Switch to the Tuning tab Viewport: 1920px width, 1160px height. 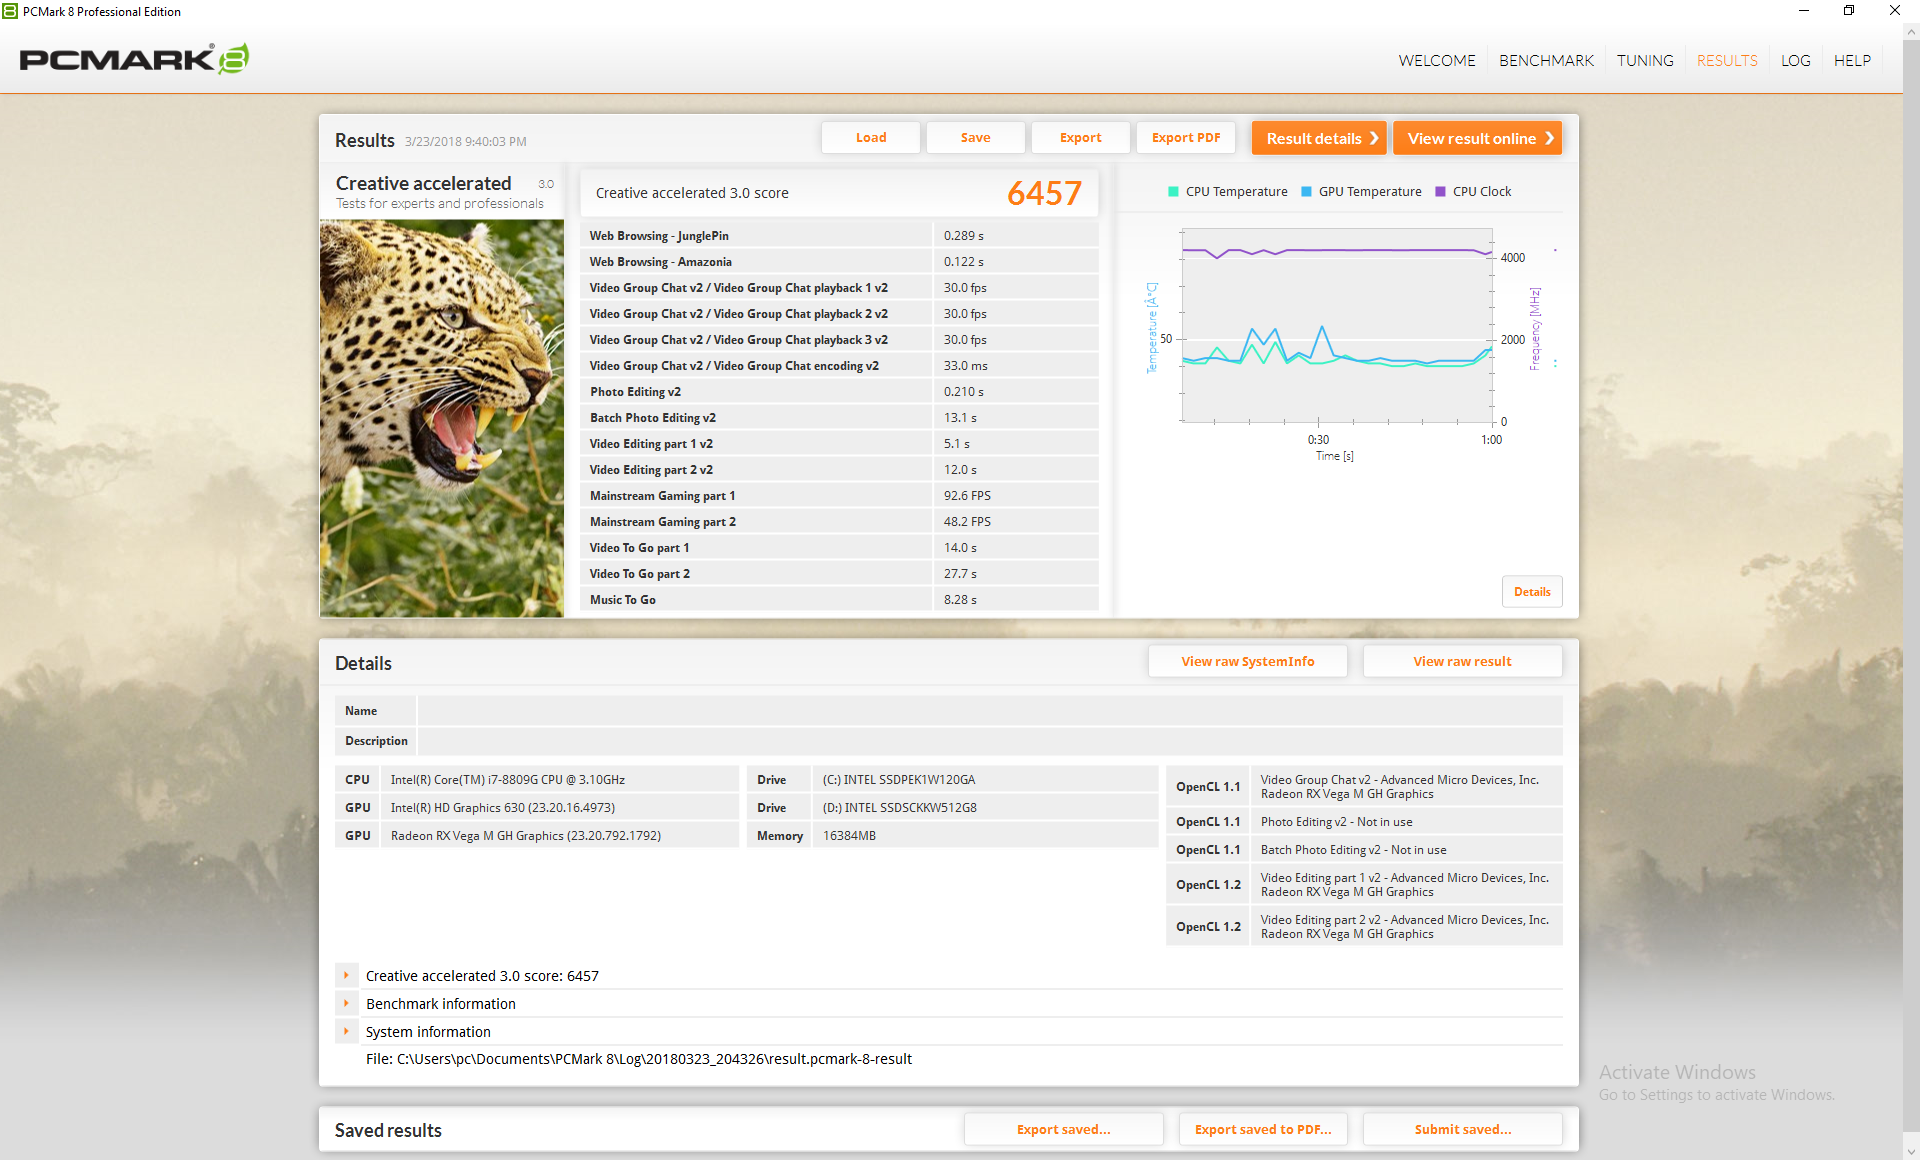(x=1644, y=61)
